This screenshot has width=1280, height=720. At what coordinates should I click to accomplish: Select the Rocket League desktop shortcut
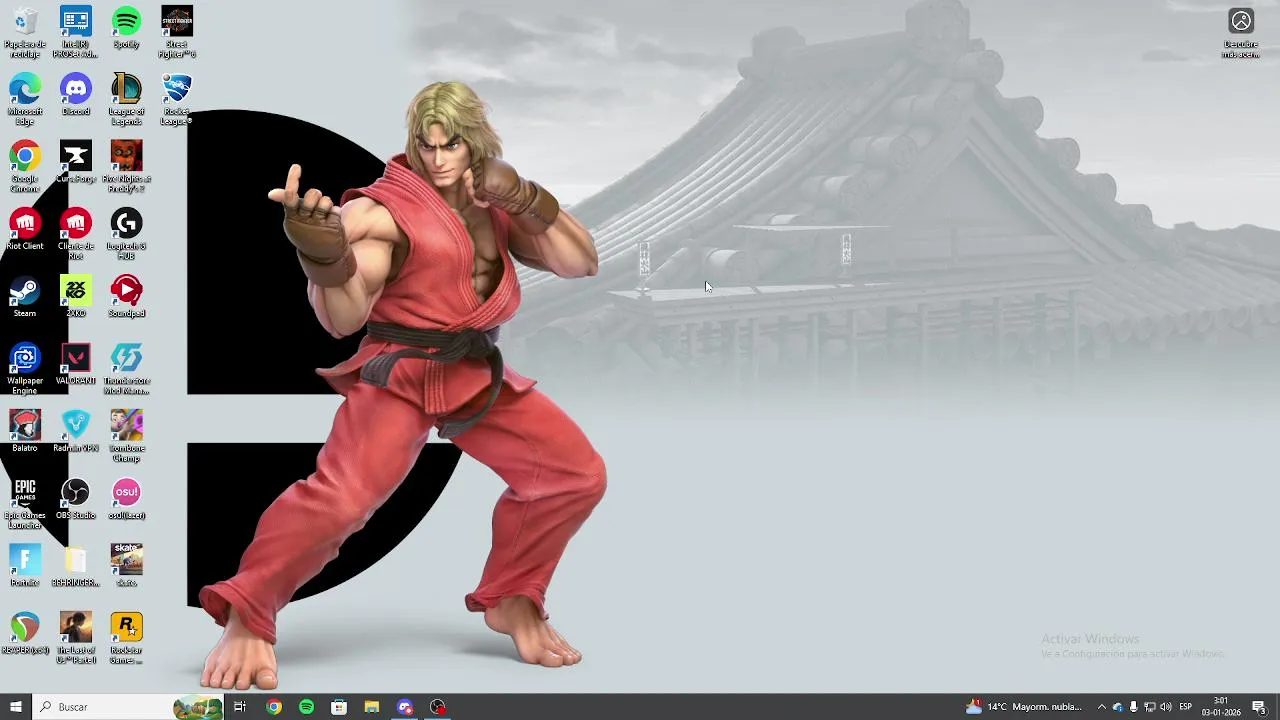pyautogui.click(x=177, y=100)
